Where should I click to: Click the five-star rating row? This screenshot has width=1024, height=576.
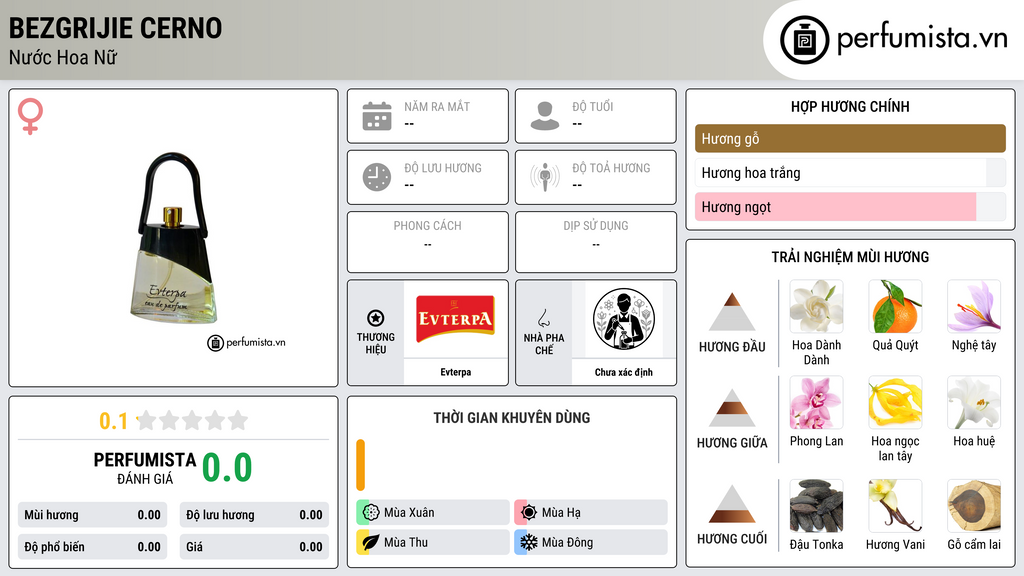click(x=193, y=420)
